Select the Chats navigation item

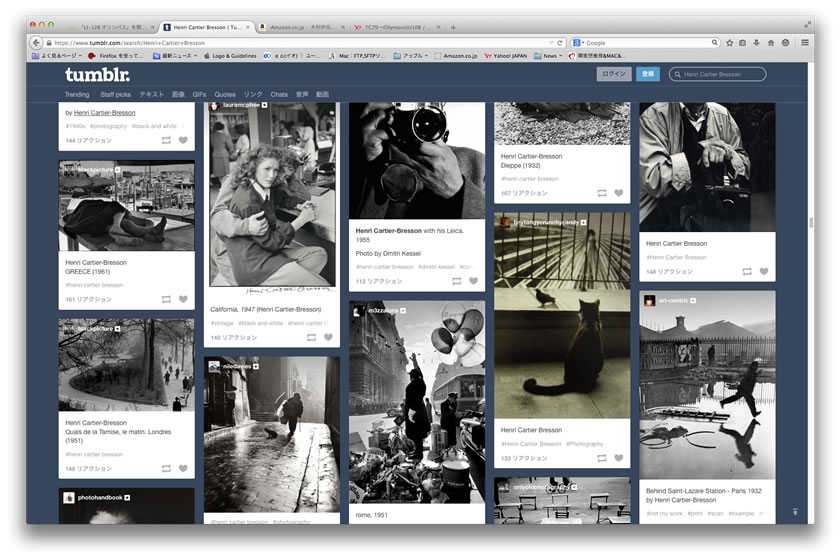coord(279,94)
